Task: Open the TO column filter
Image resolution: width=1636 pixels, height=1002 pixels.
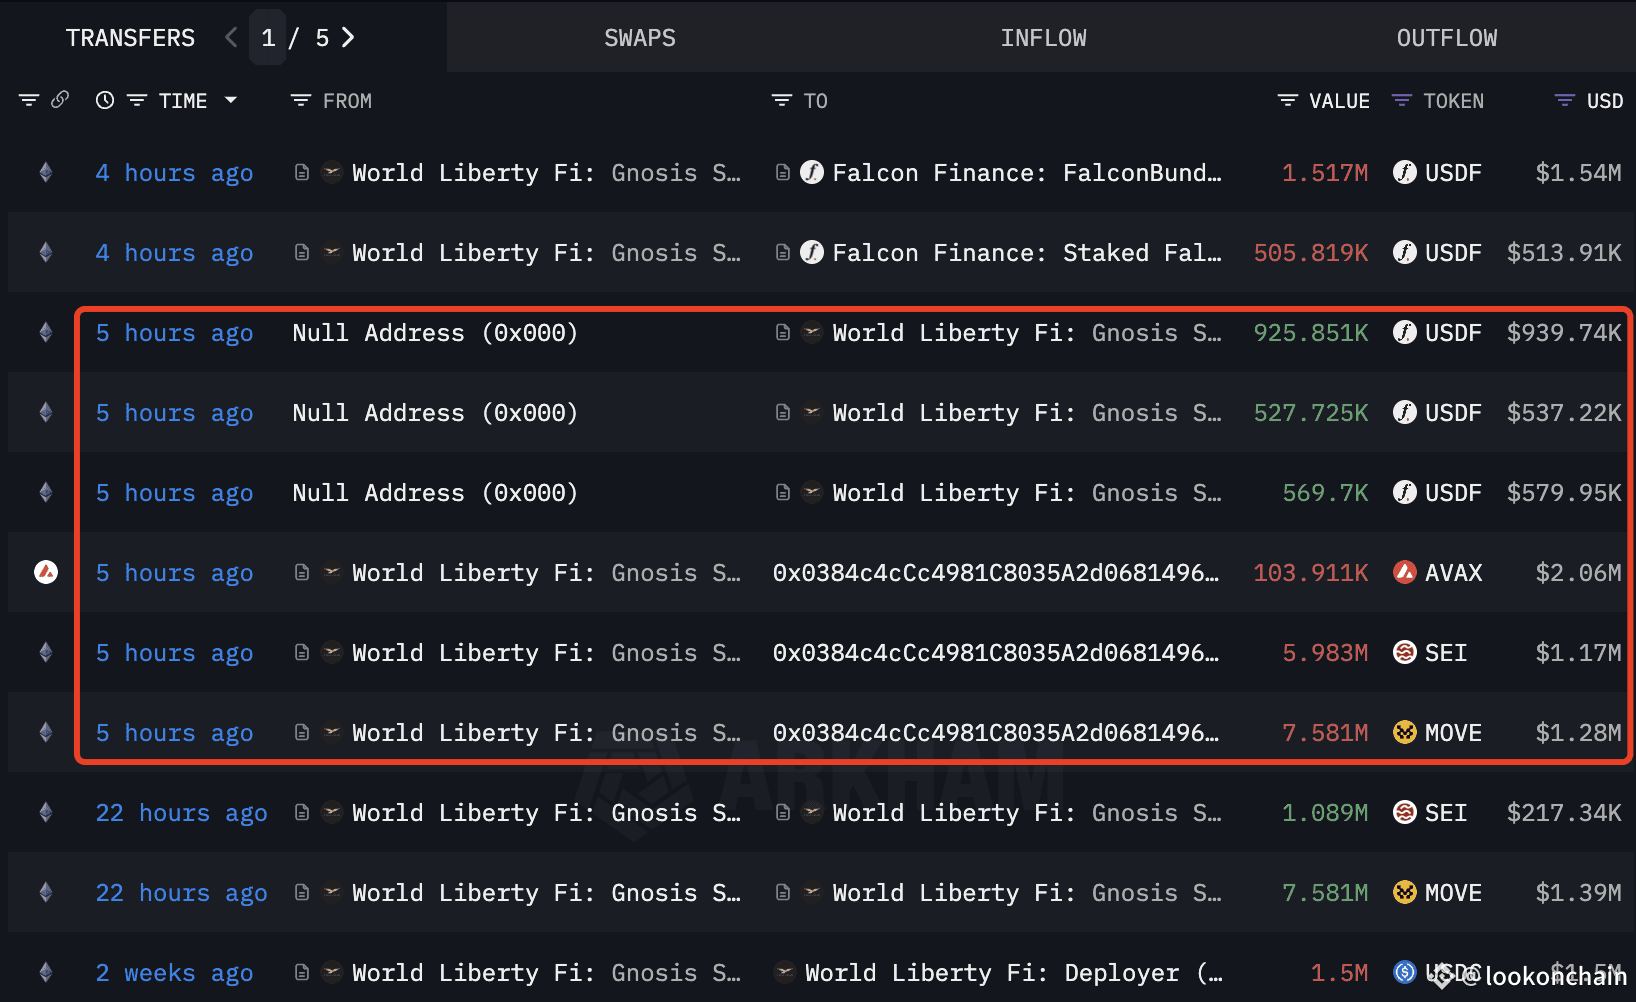Action: click(782, 100)
